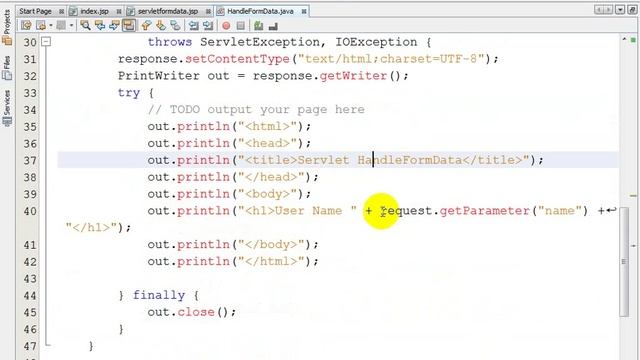Close the HandleFormData.java tab
The height and width of the screenshot is (360, 640).
pyautogui.click(x=304, y=11)
